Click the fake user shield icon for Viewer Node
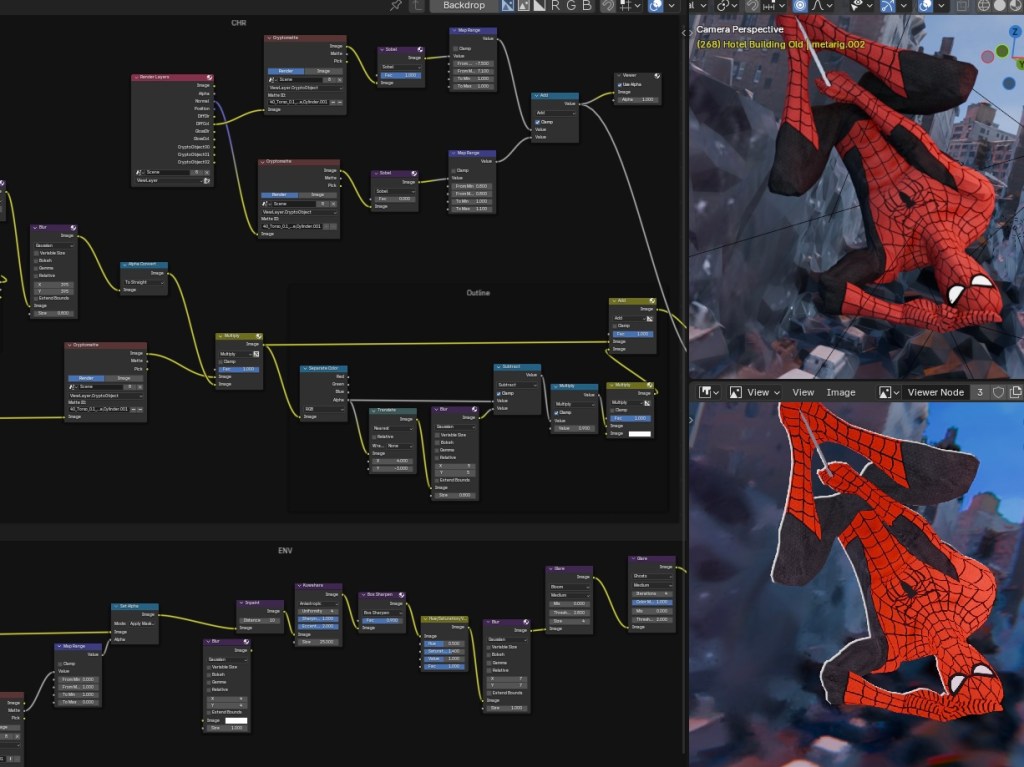 tap(997, 392)
